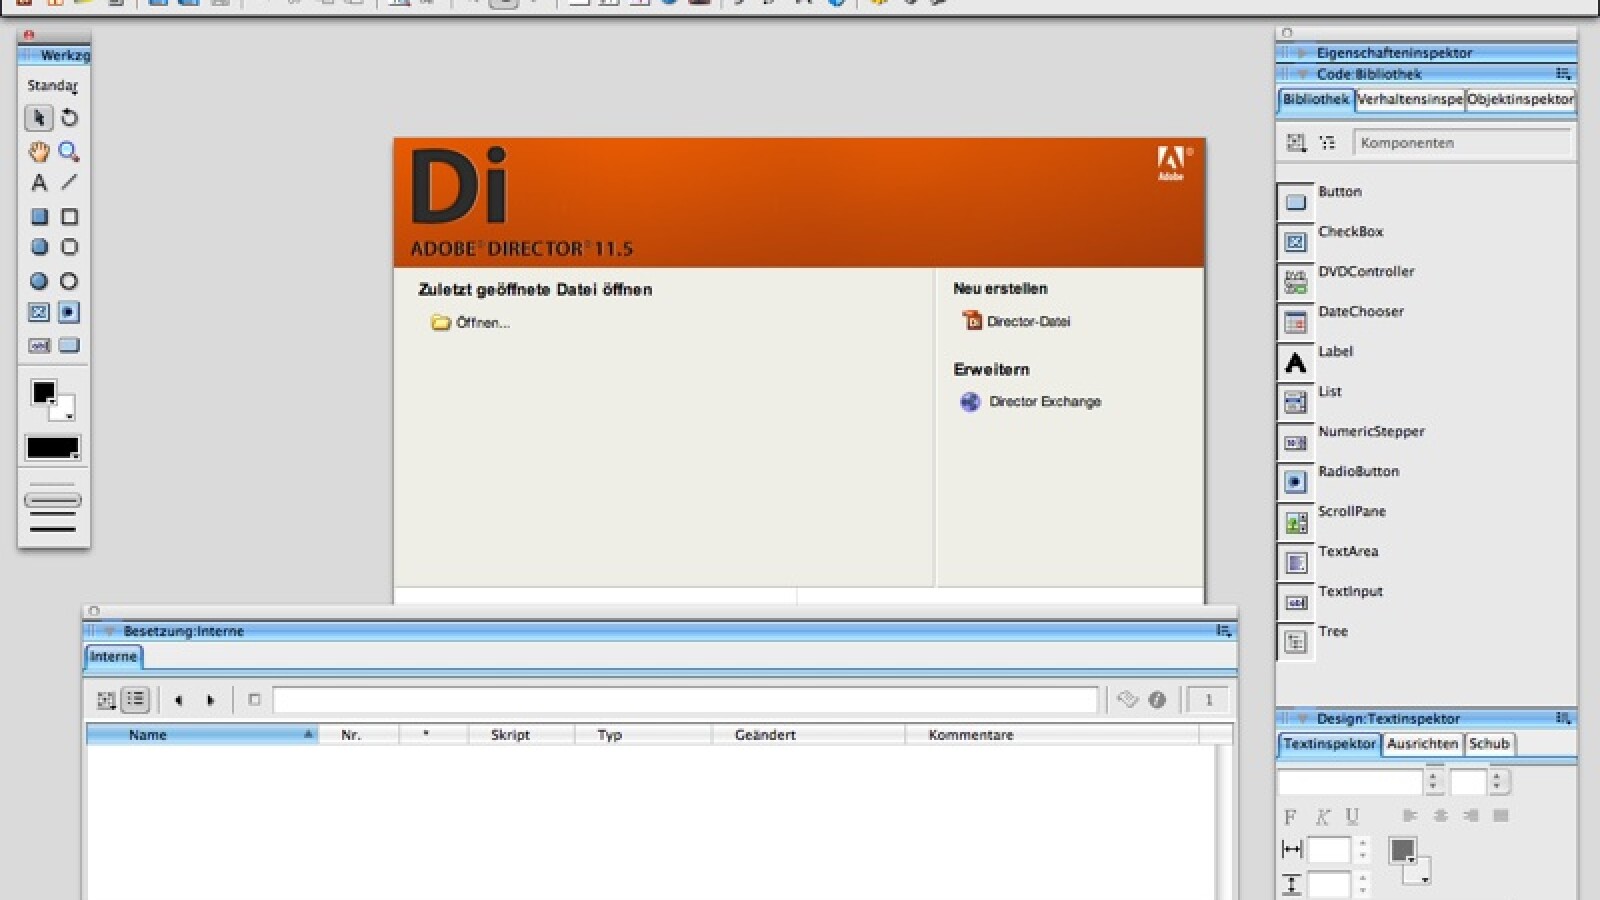Select the filled rectangle shape tool

(x=38, y=217)
